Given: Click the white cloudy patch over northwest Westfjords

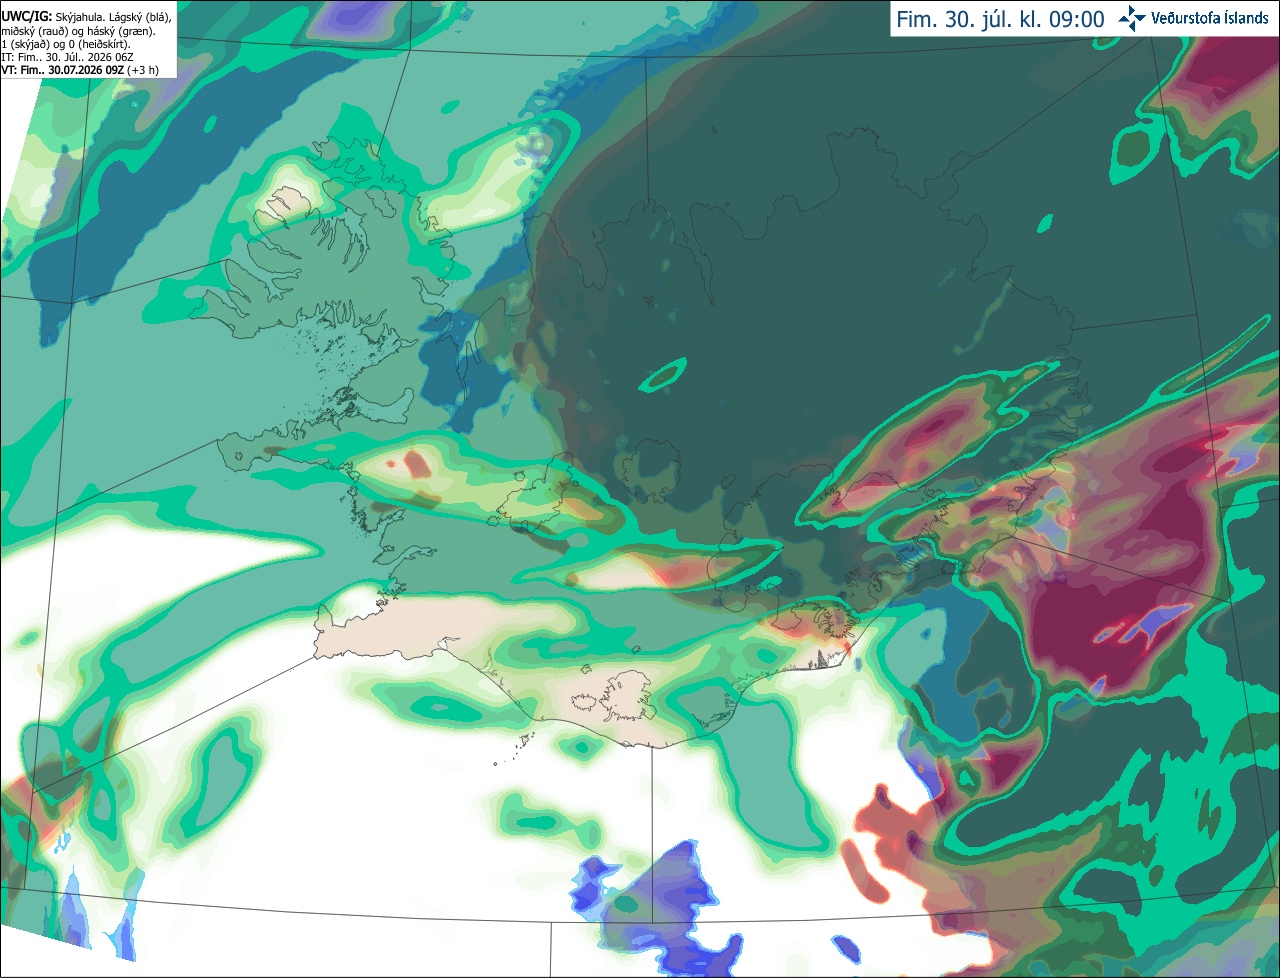Looking at the screenshot, I should (x=290, y=198).
